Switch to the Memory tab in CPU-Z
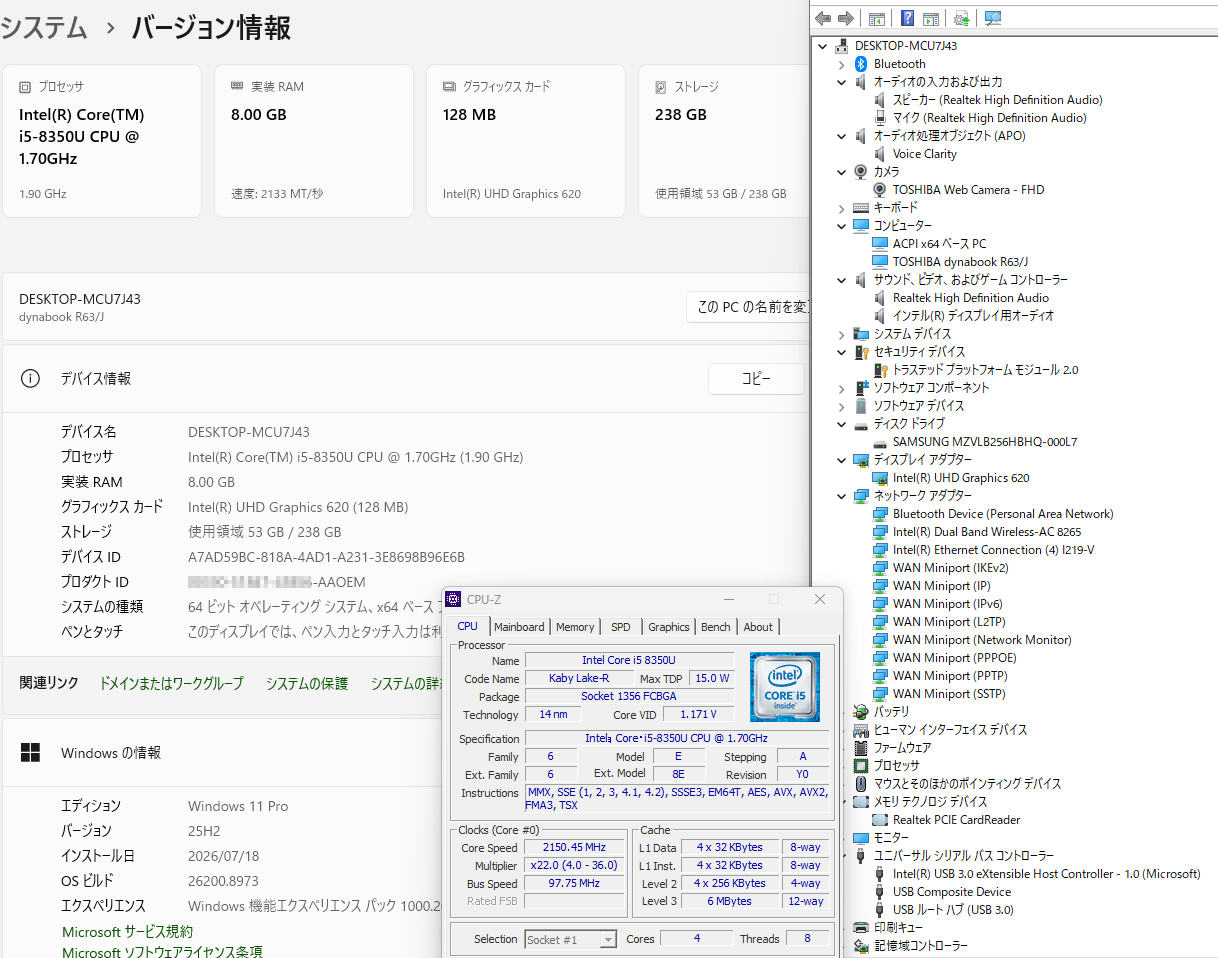1218x958 pixels. click(575, 627)
